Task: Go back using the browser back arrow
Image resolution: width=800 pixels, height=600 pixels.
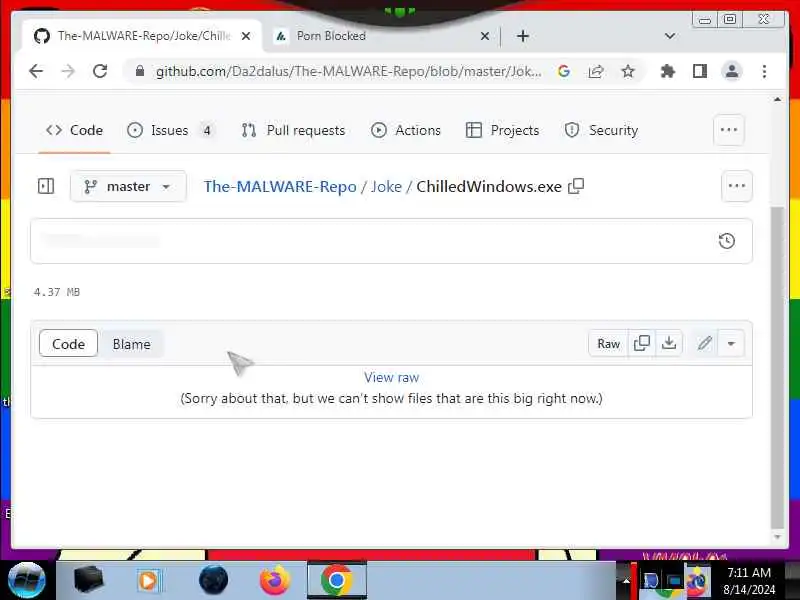Action: pos(36,71)
